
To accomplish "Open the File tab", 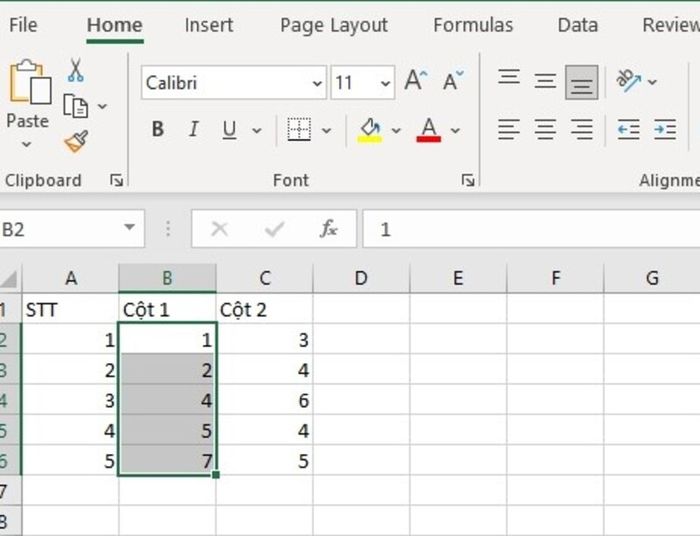I will 23,25.
